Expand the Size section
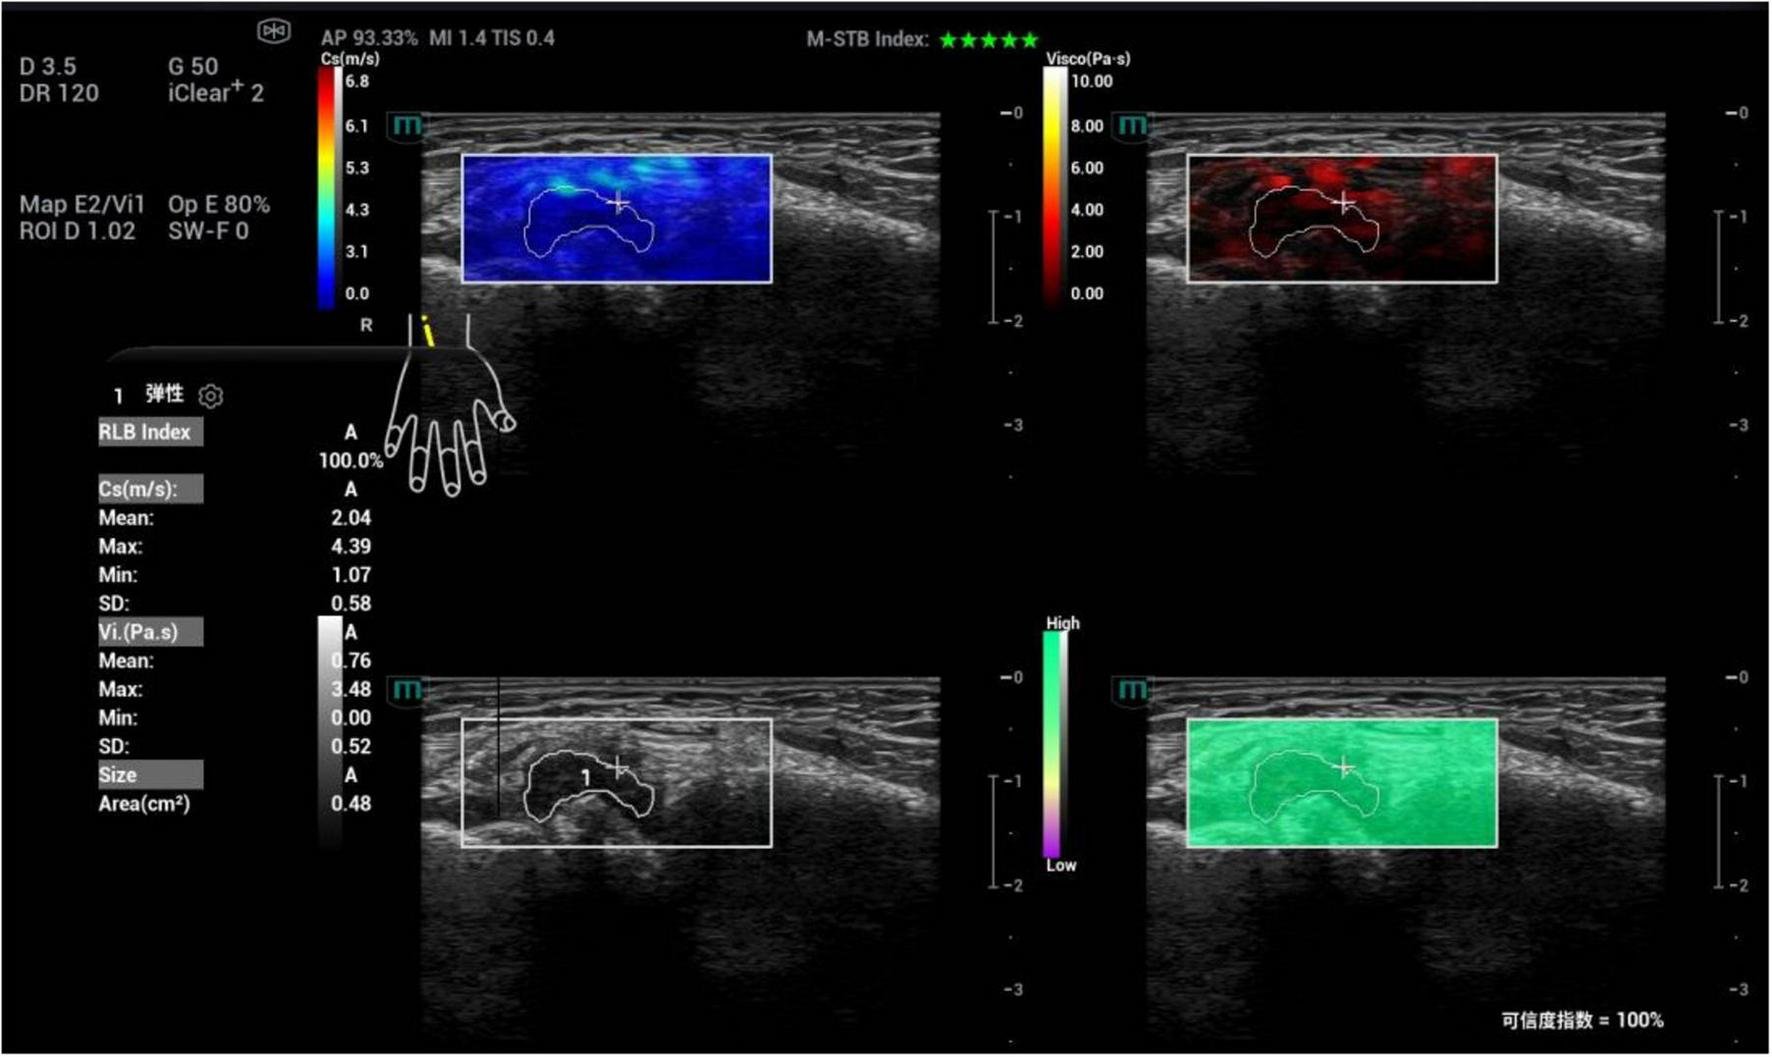 tap(148, 774)
